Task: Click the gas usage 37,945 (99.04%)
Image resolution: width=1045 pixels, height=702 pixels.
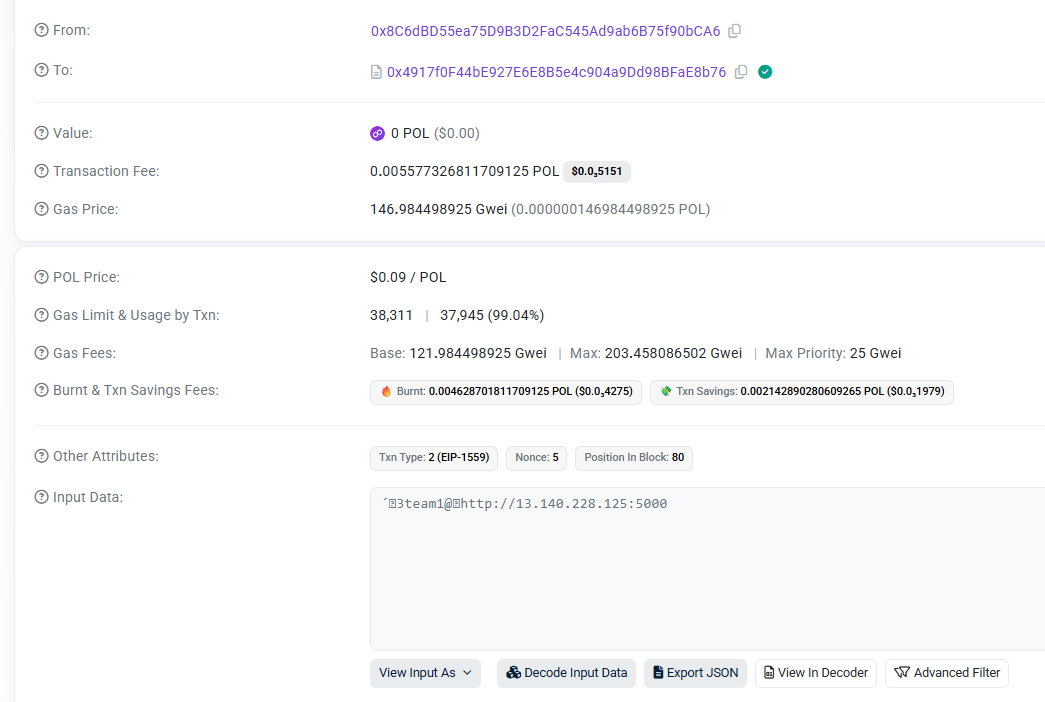Action: (492, 315)
